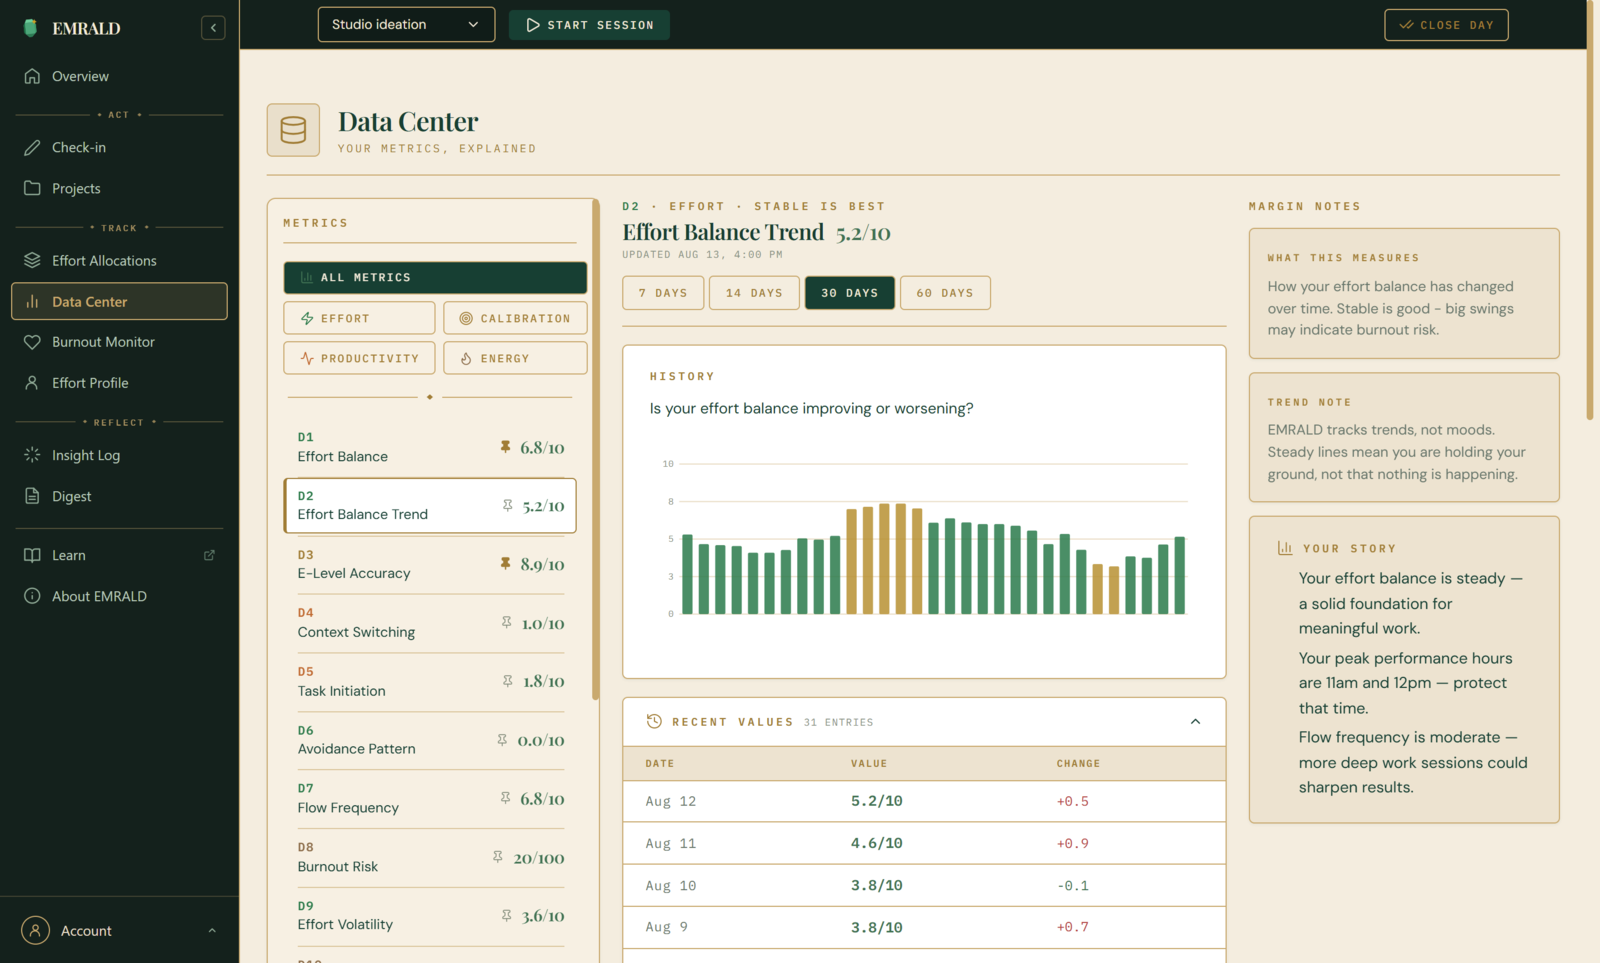Image resolution: width=1600 pixels, height=963 pixels.
Task: Click the VALUE column header
Action: click(869, 763)
